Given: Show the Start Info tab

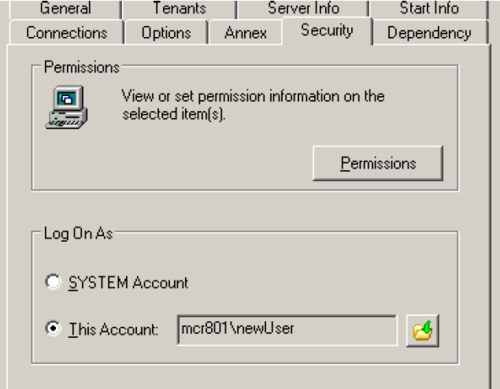Looking at the screenshot, I should tap(429, 9).
